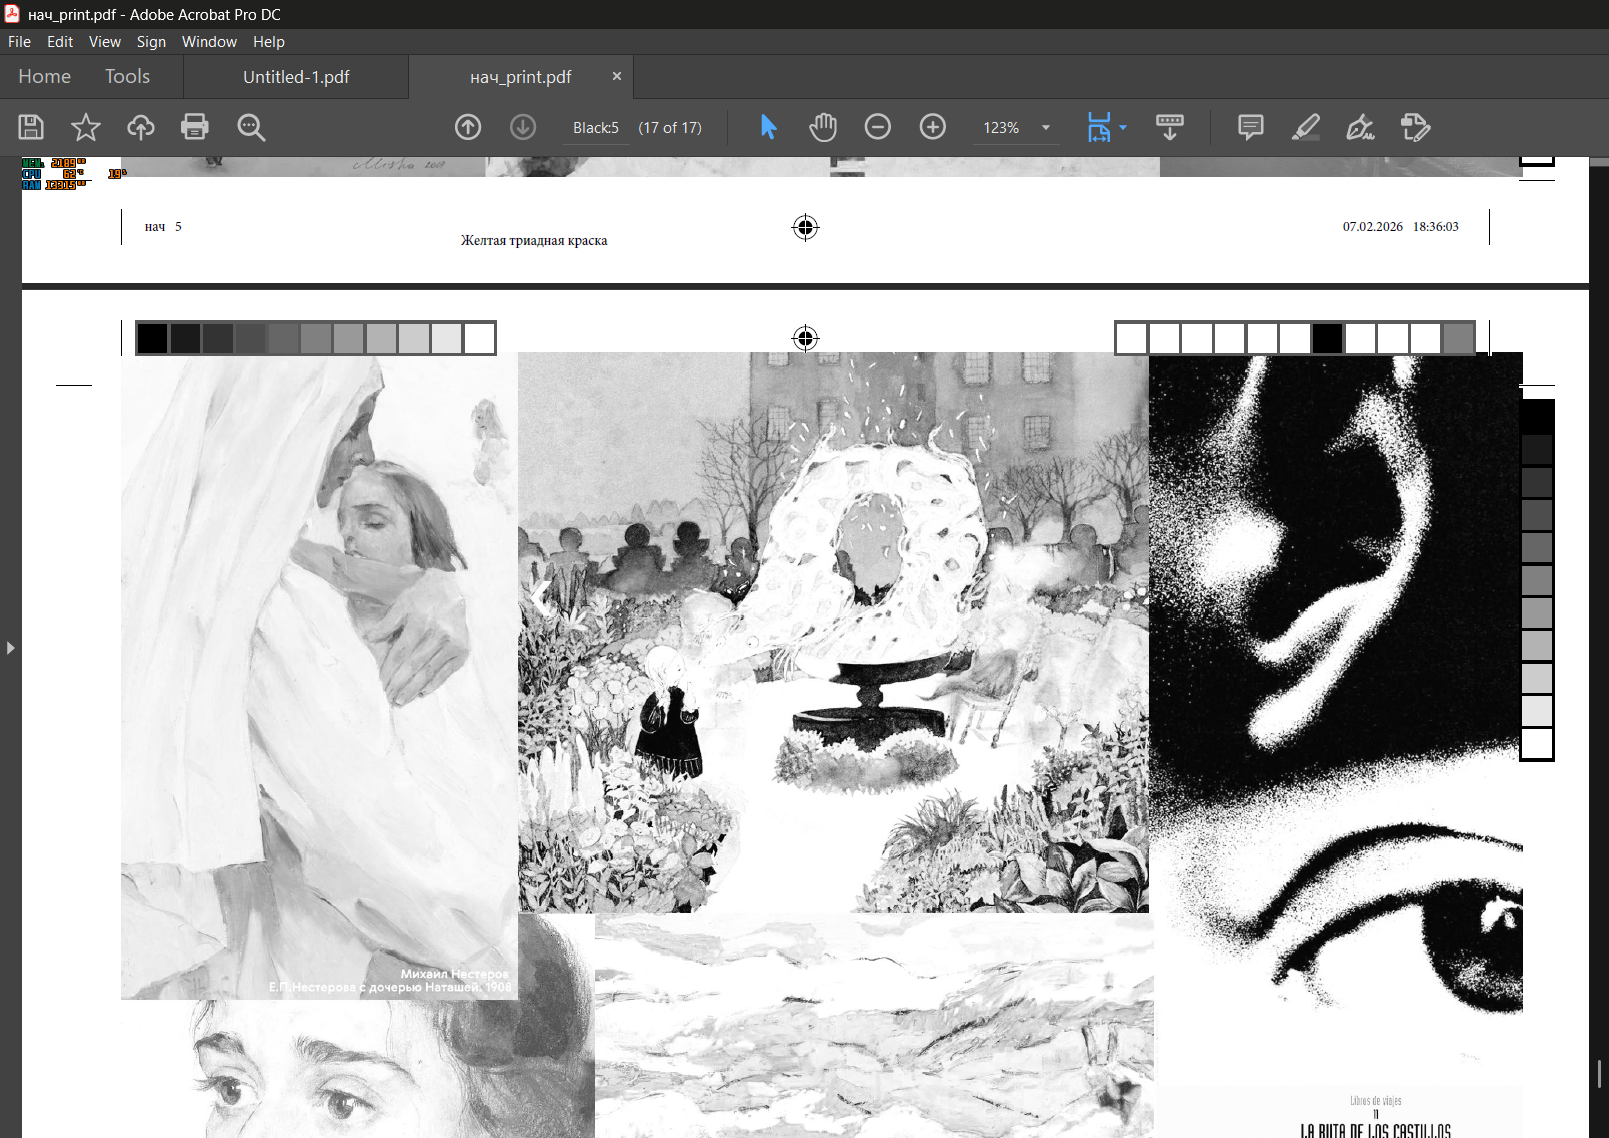Zoom out with the minus icon
Image resolution: width=1609 pixels, height=1138 pixels.
click(878, 127)
